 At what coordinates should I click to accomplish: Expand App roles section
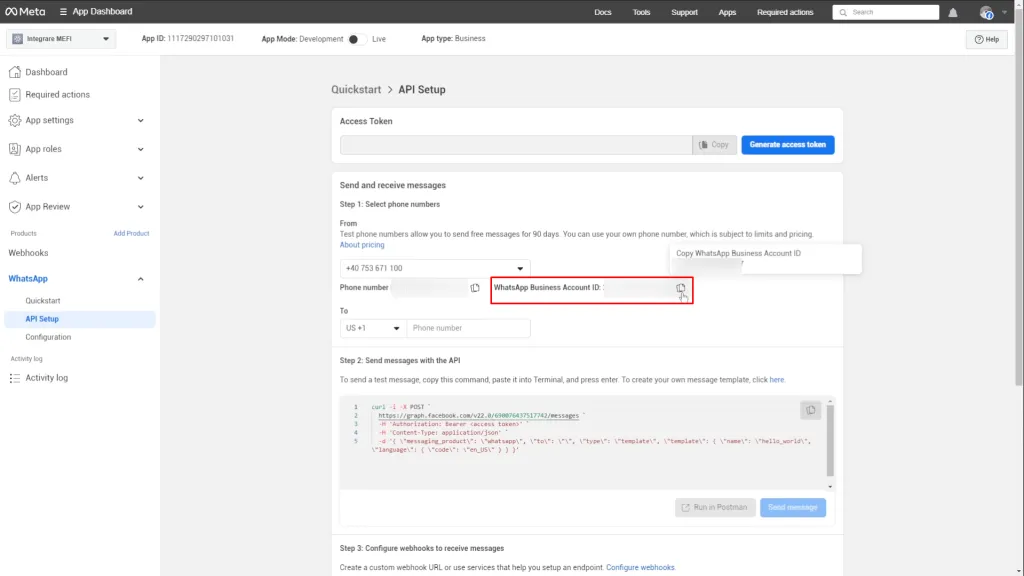point(140,149)
